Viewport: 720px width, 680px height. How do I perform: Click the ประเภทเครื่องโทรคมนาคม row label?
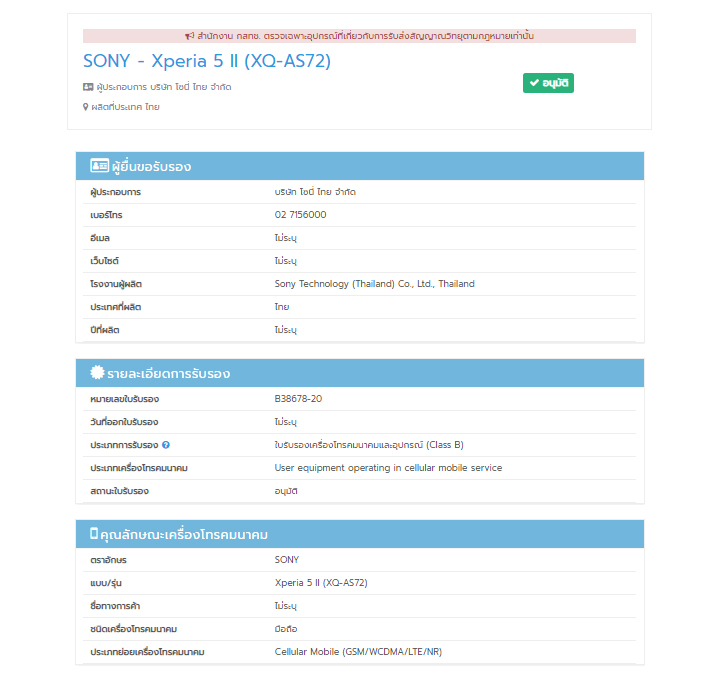(139, 468)
